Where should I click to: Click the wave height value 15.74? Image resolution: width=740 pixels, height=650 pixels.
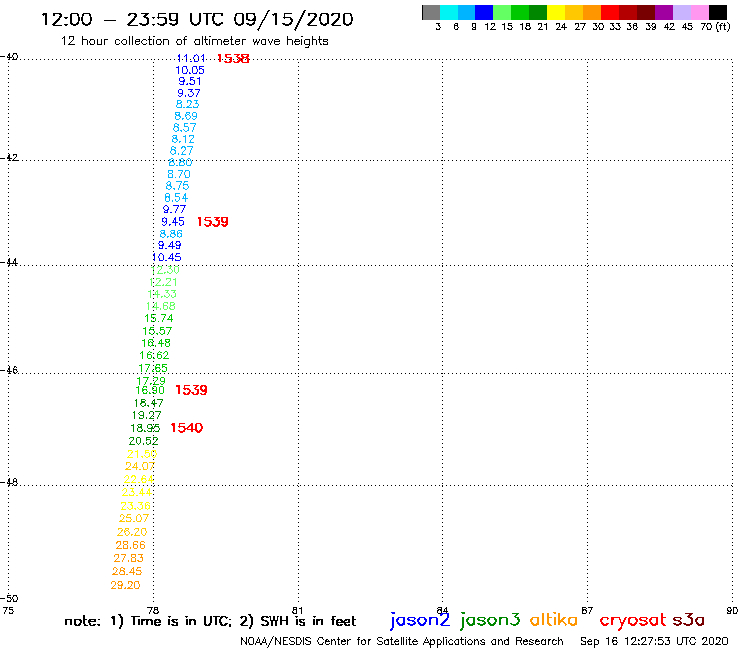click(x=159, y=318)
